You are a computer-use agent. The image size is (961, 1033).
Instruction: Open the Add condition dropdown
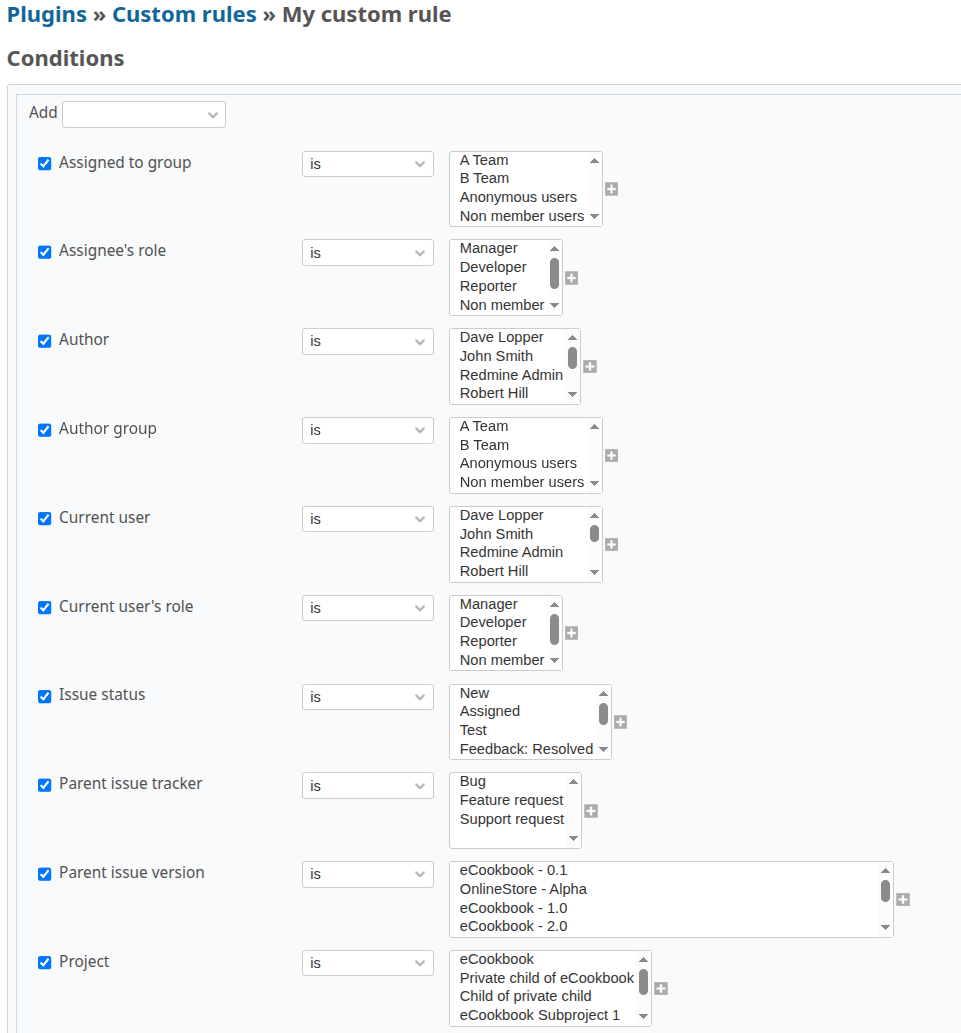(143, 114)
